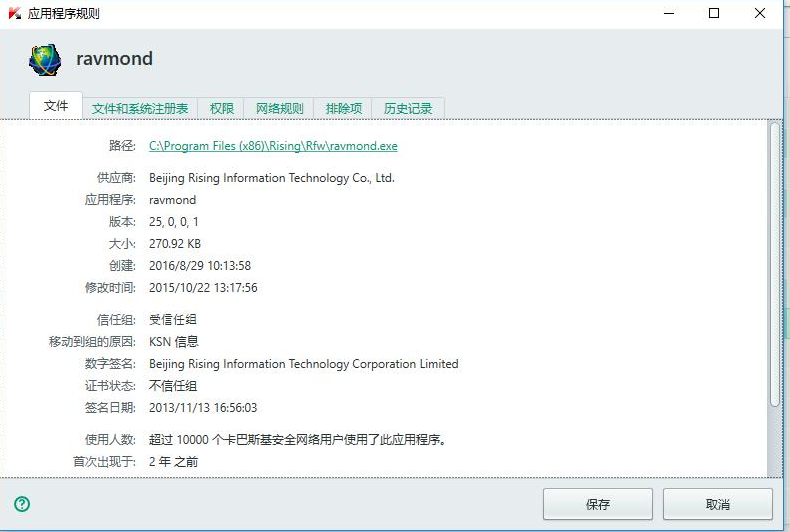790x532 pixels.
Task: Open the 权限 tab
Action: (x=222, y=108)
